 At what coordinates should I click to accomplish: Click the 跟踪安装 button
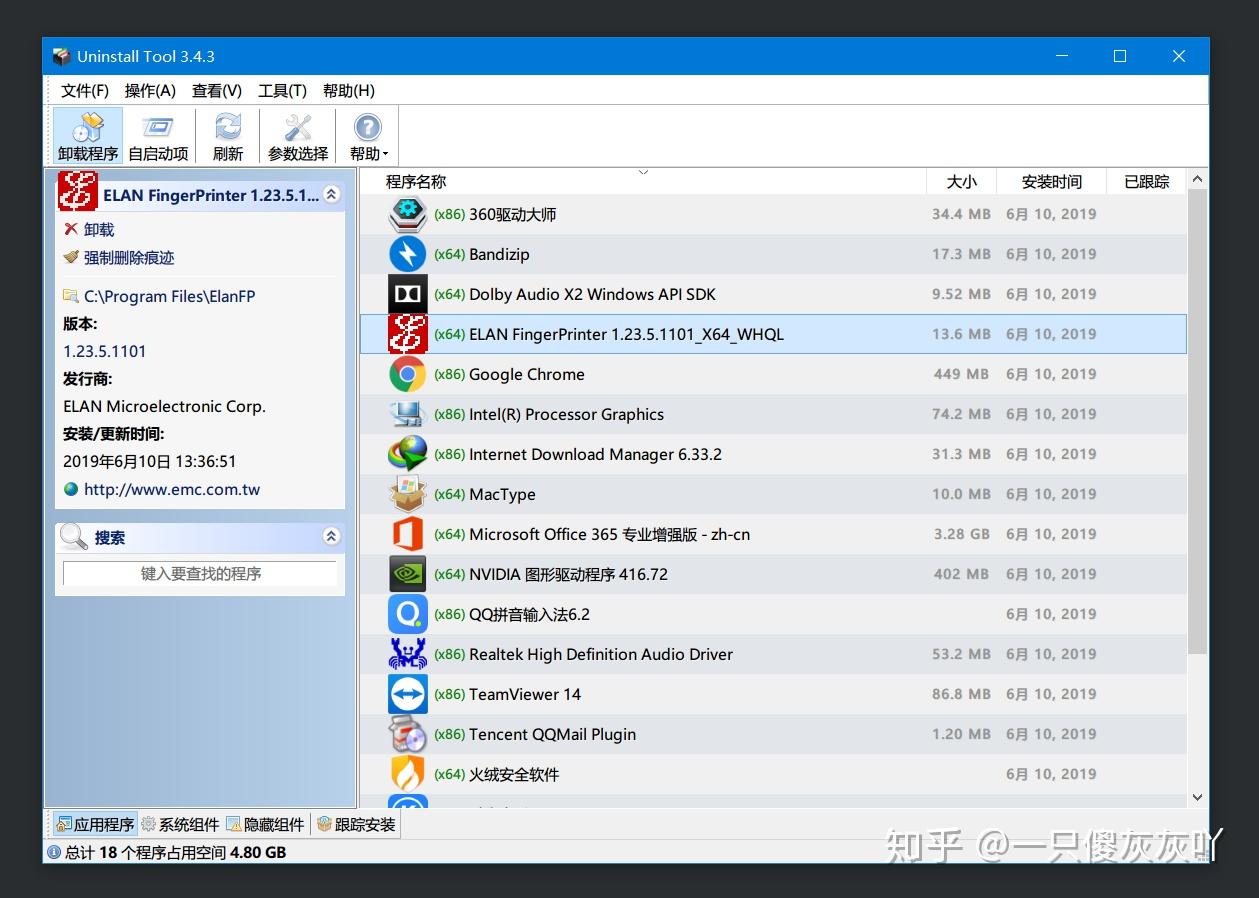tap(357, 825)
